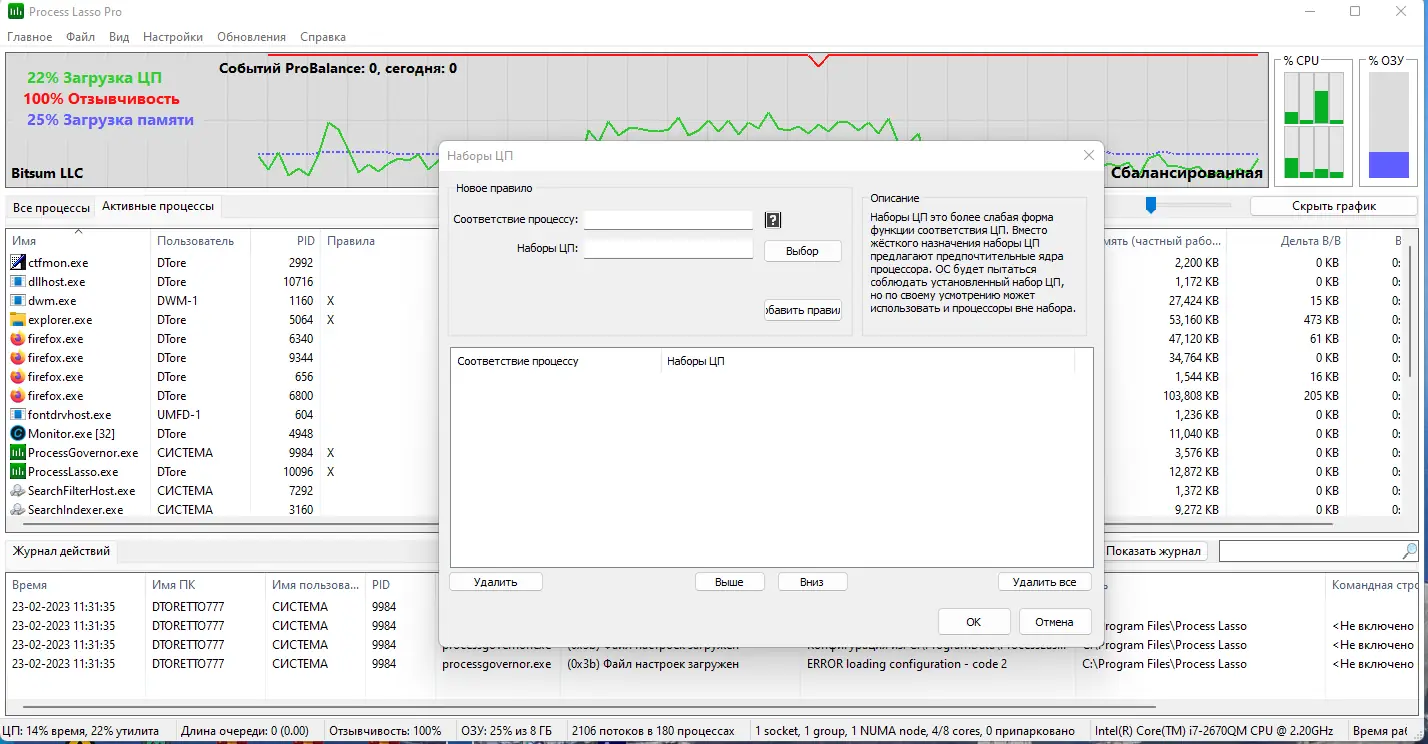Open the Справка menu
Image resolution: width=1428 pixels, height=744 pixels.
tap(323, 37)
